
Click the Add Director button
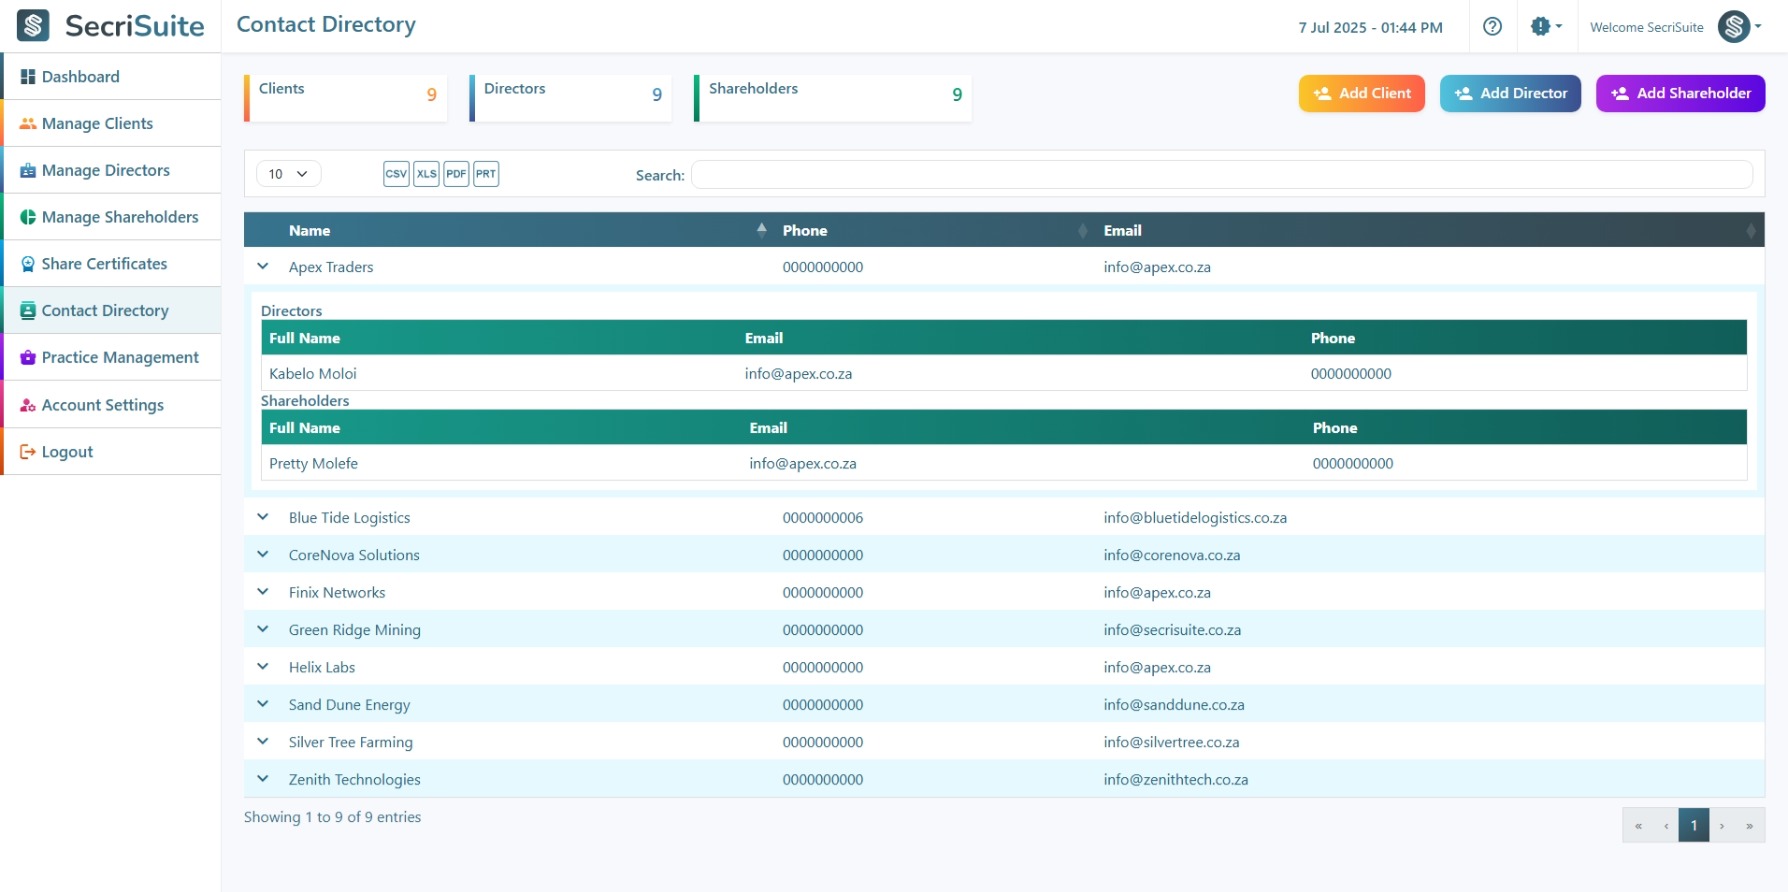[x=1510, y=93]
